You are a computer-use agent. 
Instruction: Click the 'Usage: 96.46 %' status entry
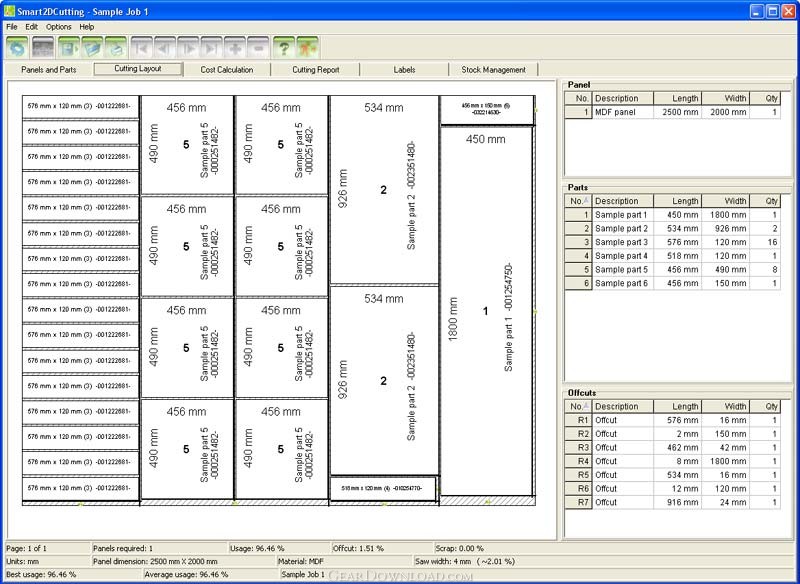[257, 549]
